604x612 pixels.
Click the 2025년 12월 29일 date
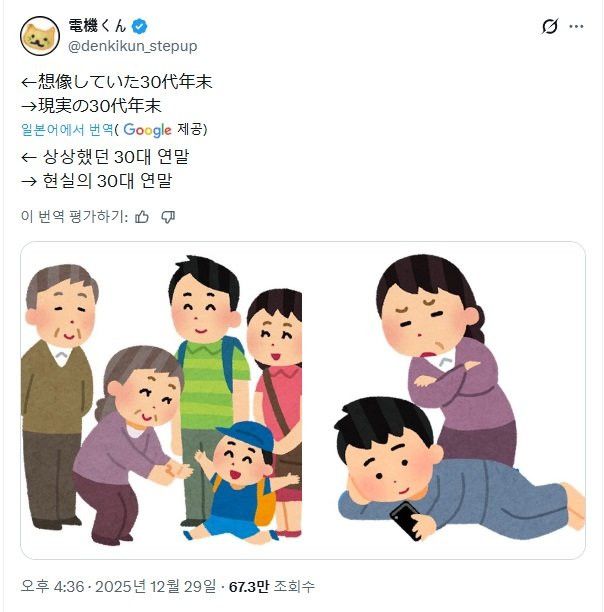tap(155, 586)
